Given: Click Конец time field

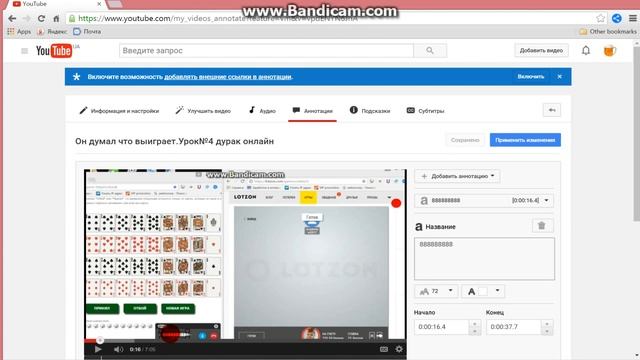Looking at the screenshot, I should click(x=515, y=327).
